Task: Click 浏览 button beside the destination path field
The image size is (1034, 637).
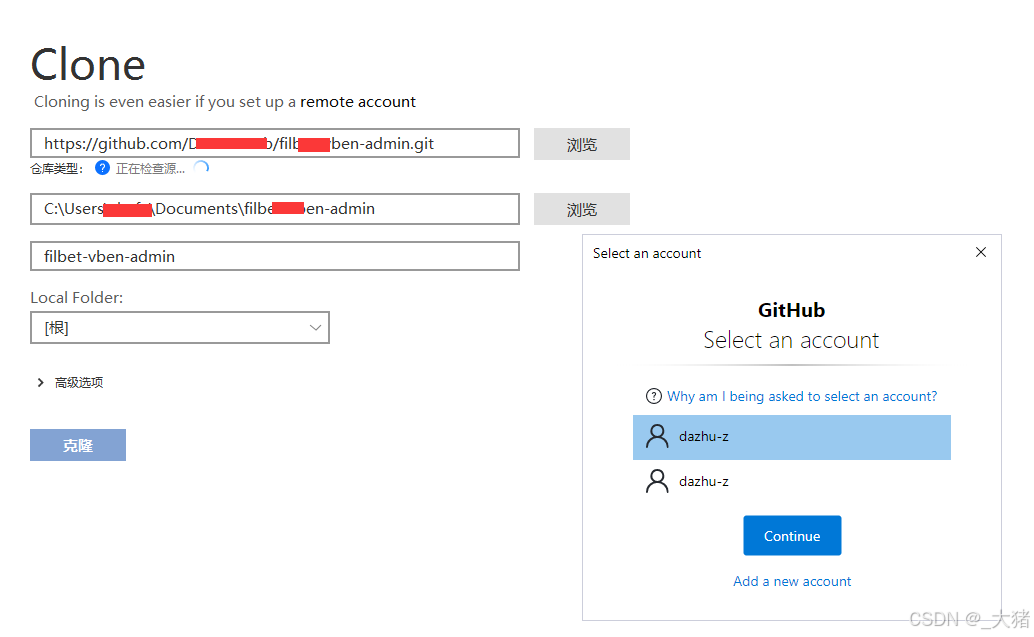Action: 582,209
